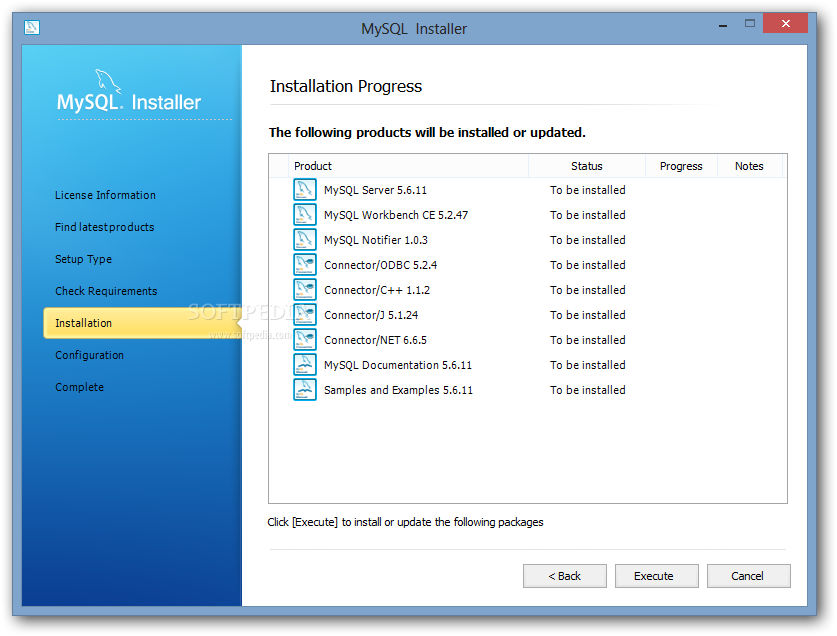Click MySQL Workbench's To be installed status

tap(588, 215)
